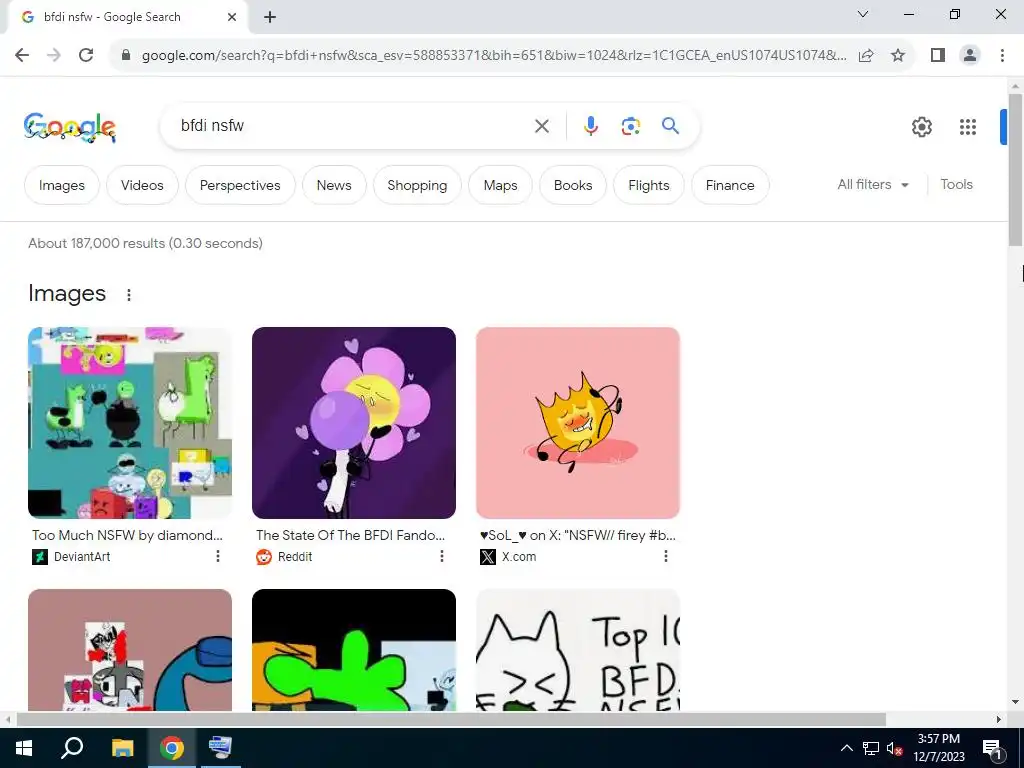Click the horizontal page scrollbar thumb
Screen dimensions: 1024x768
451,719
